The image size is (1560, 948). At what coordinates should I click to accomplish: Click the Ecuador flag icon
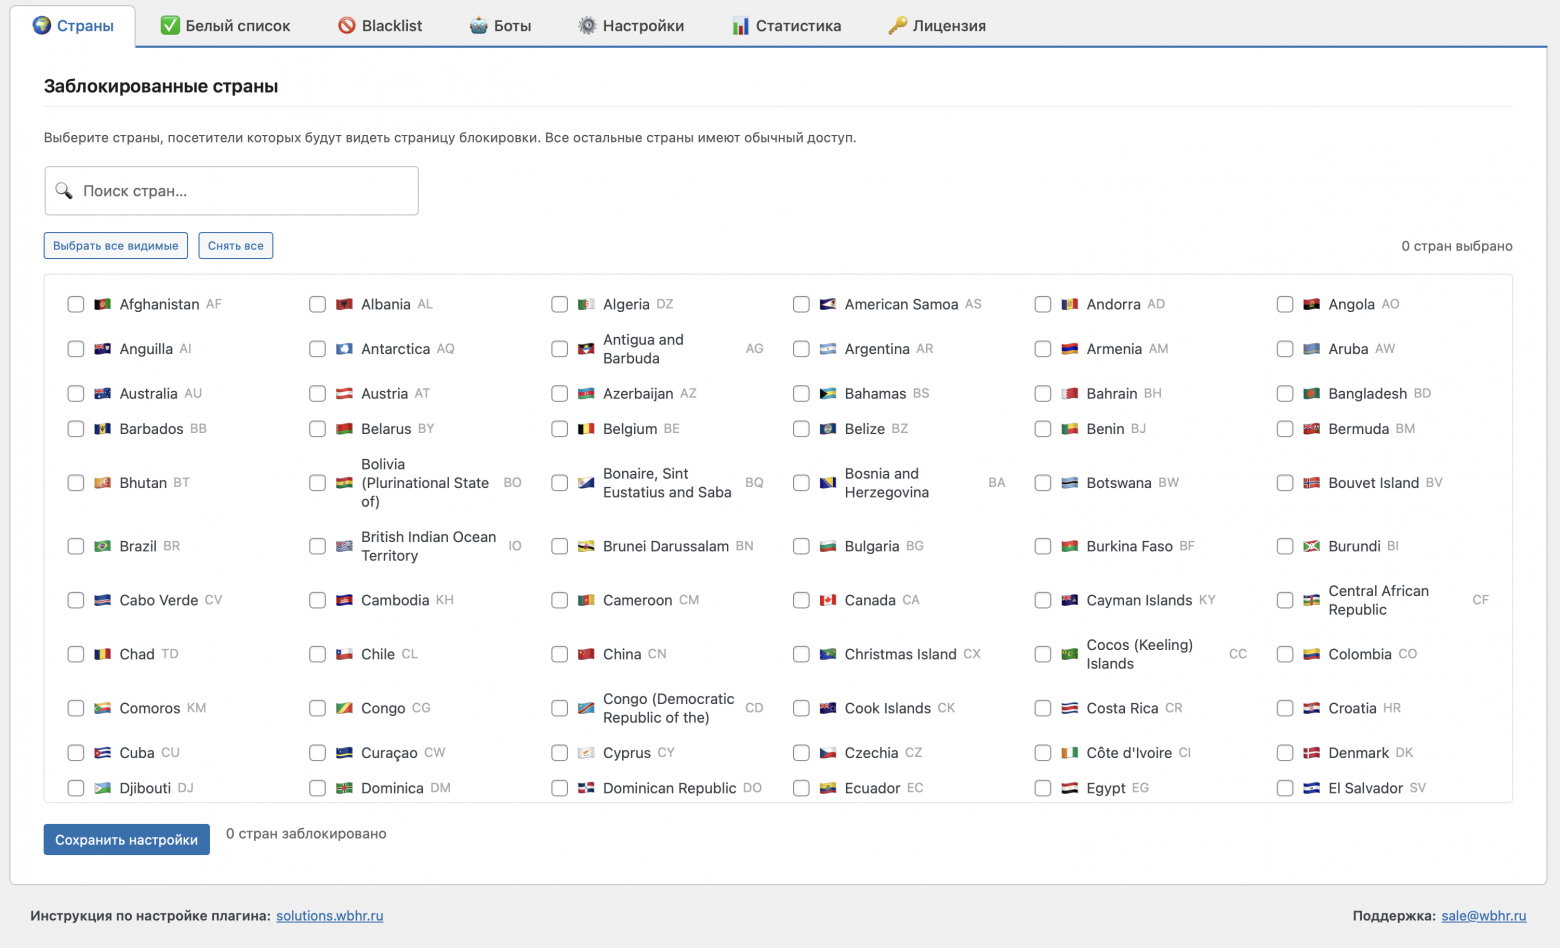click(x=828, y=788)
